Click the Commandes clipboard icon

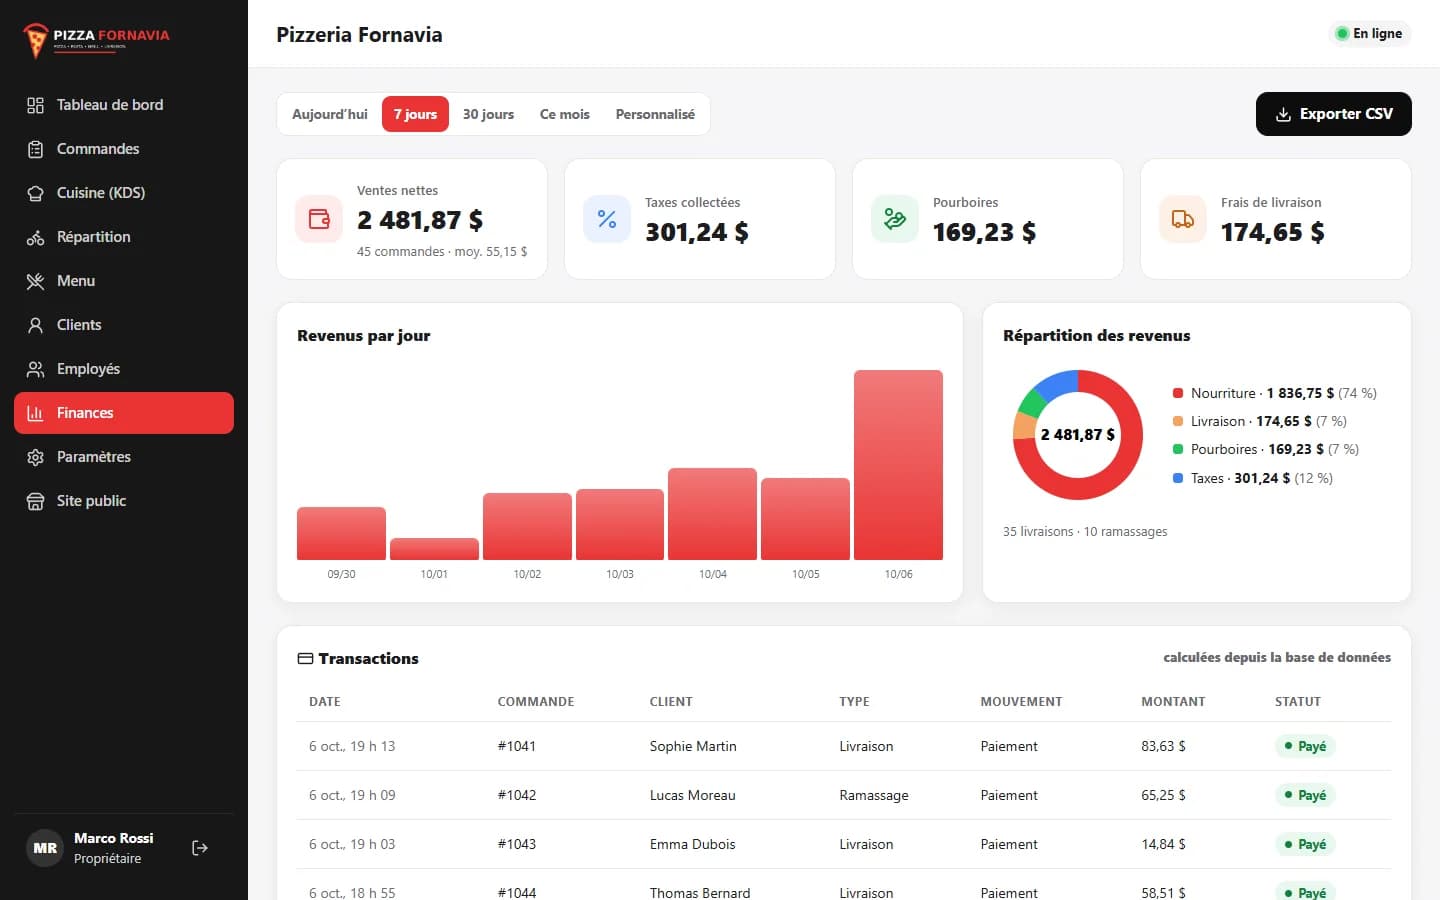(x=35, y=149)
